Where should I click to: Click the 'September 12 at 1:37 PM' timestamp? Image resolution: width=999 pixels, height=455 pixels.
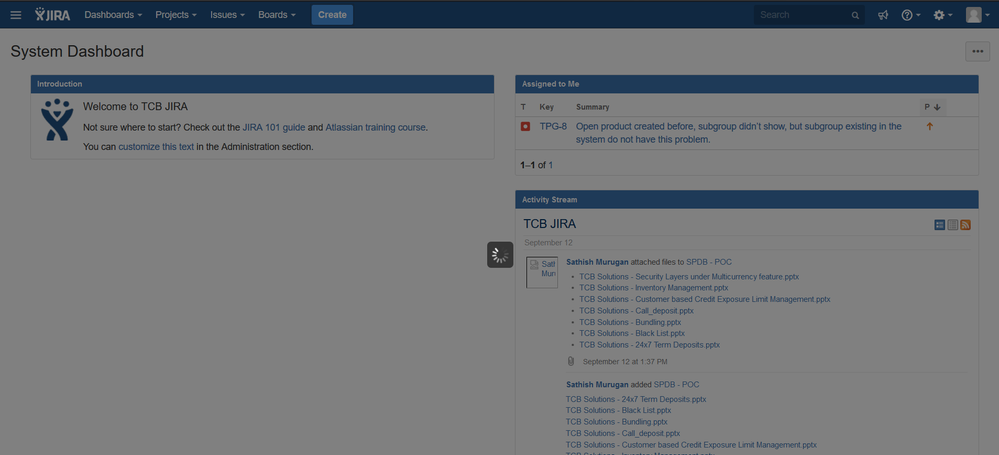click(625, 361)
